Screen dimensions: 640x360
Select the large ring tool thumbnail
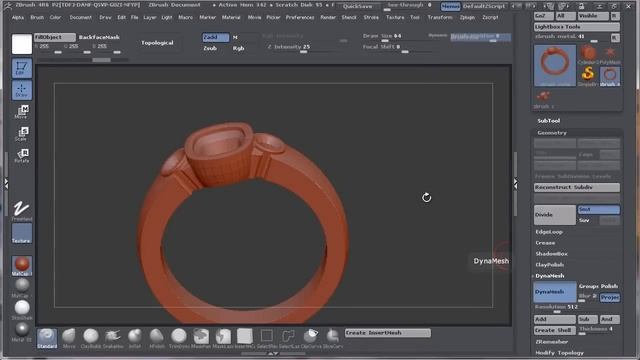555,65
